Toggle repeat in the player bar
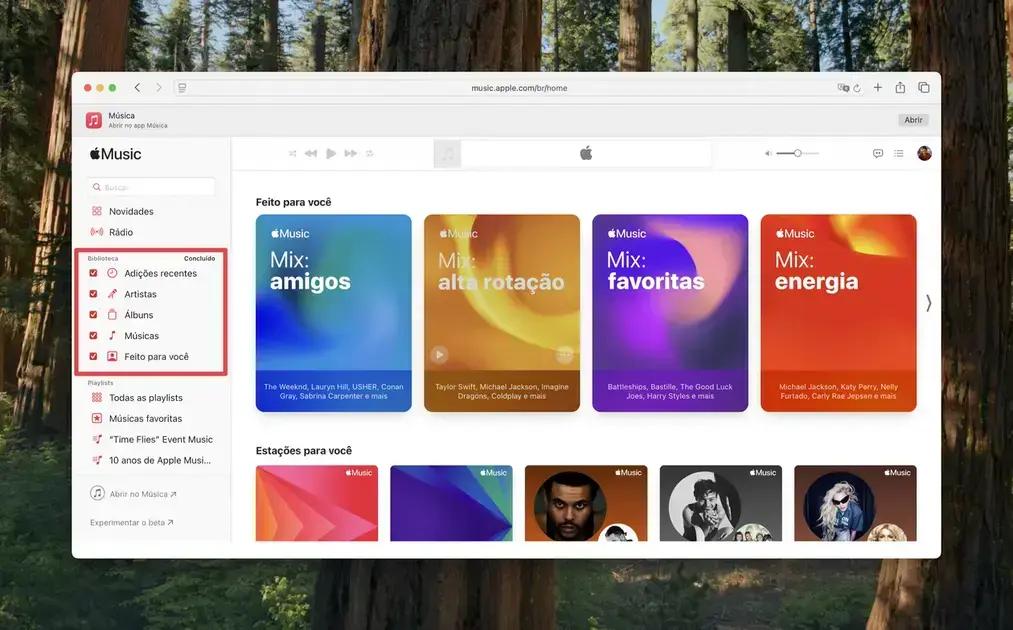The height and width of the screenshot is (630, 1013). (x=370, y=153)
